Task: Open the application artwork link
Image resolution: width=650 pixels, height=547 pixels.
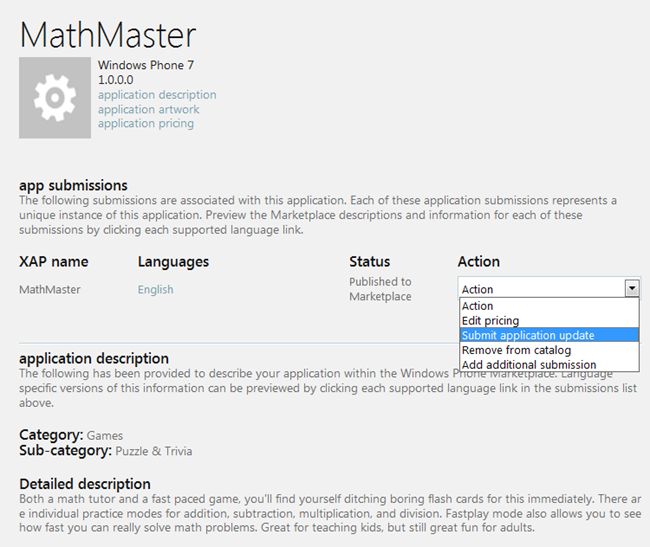Action: 148,109
